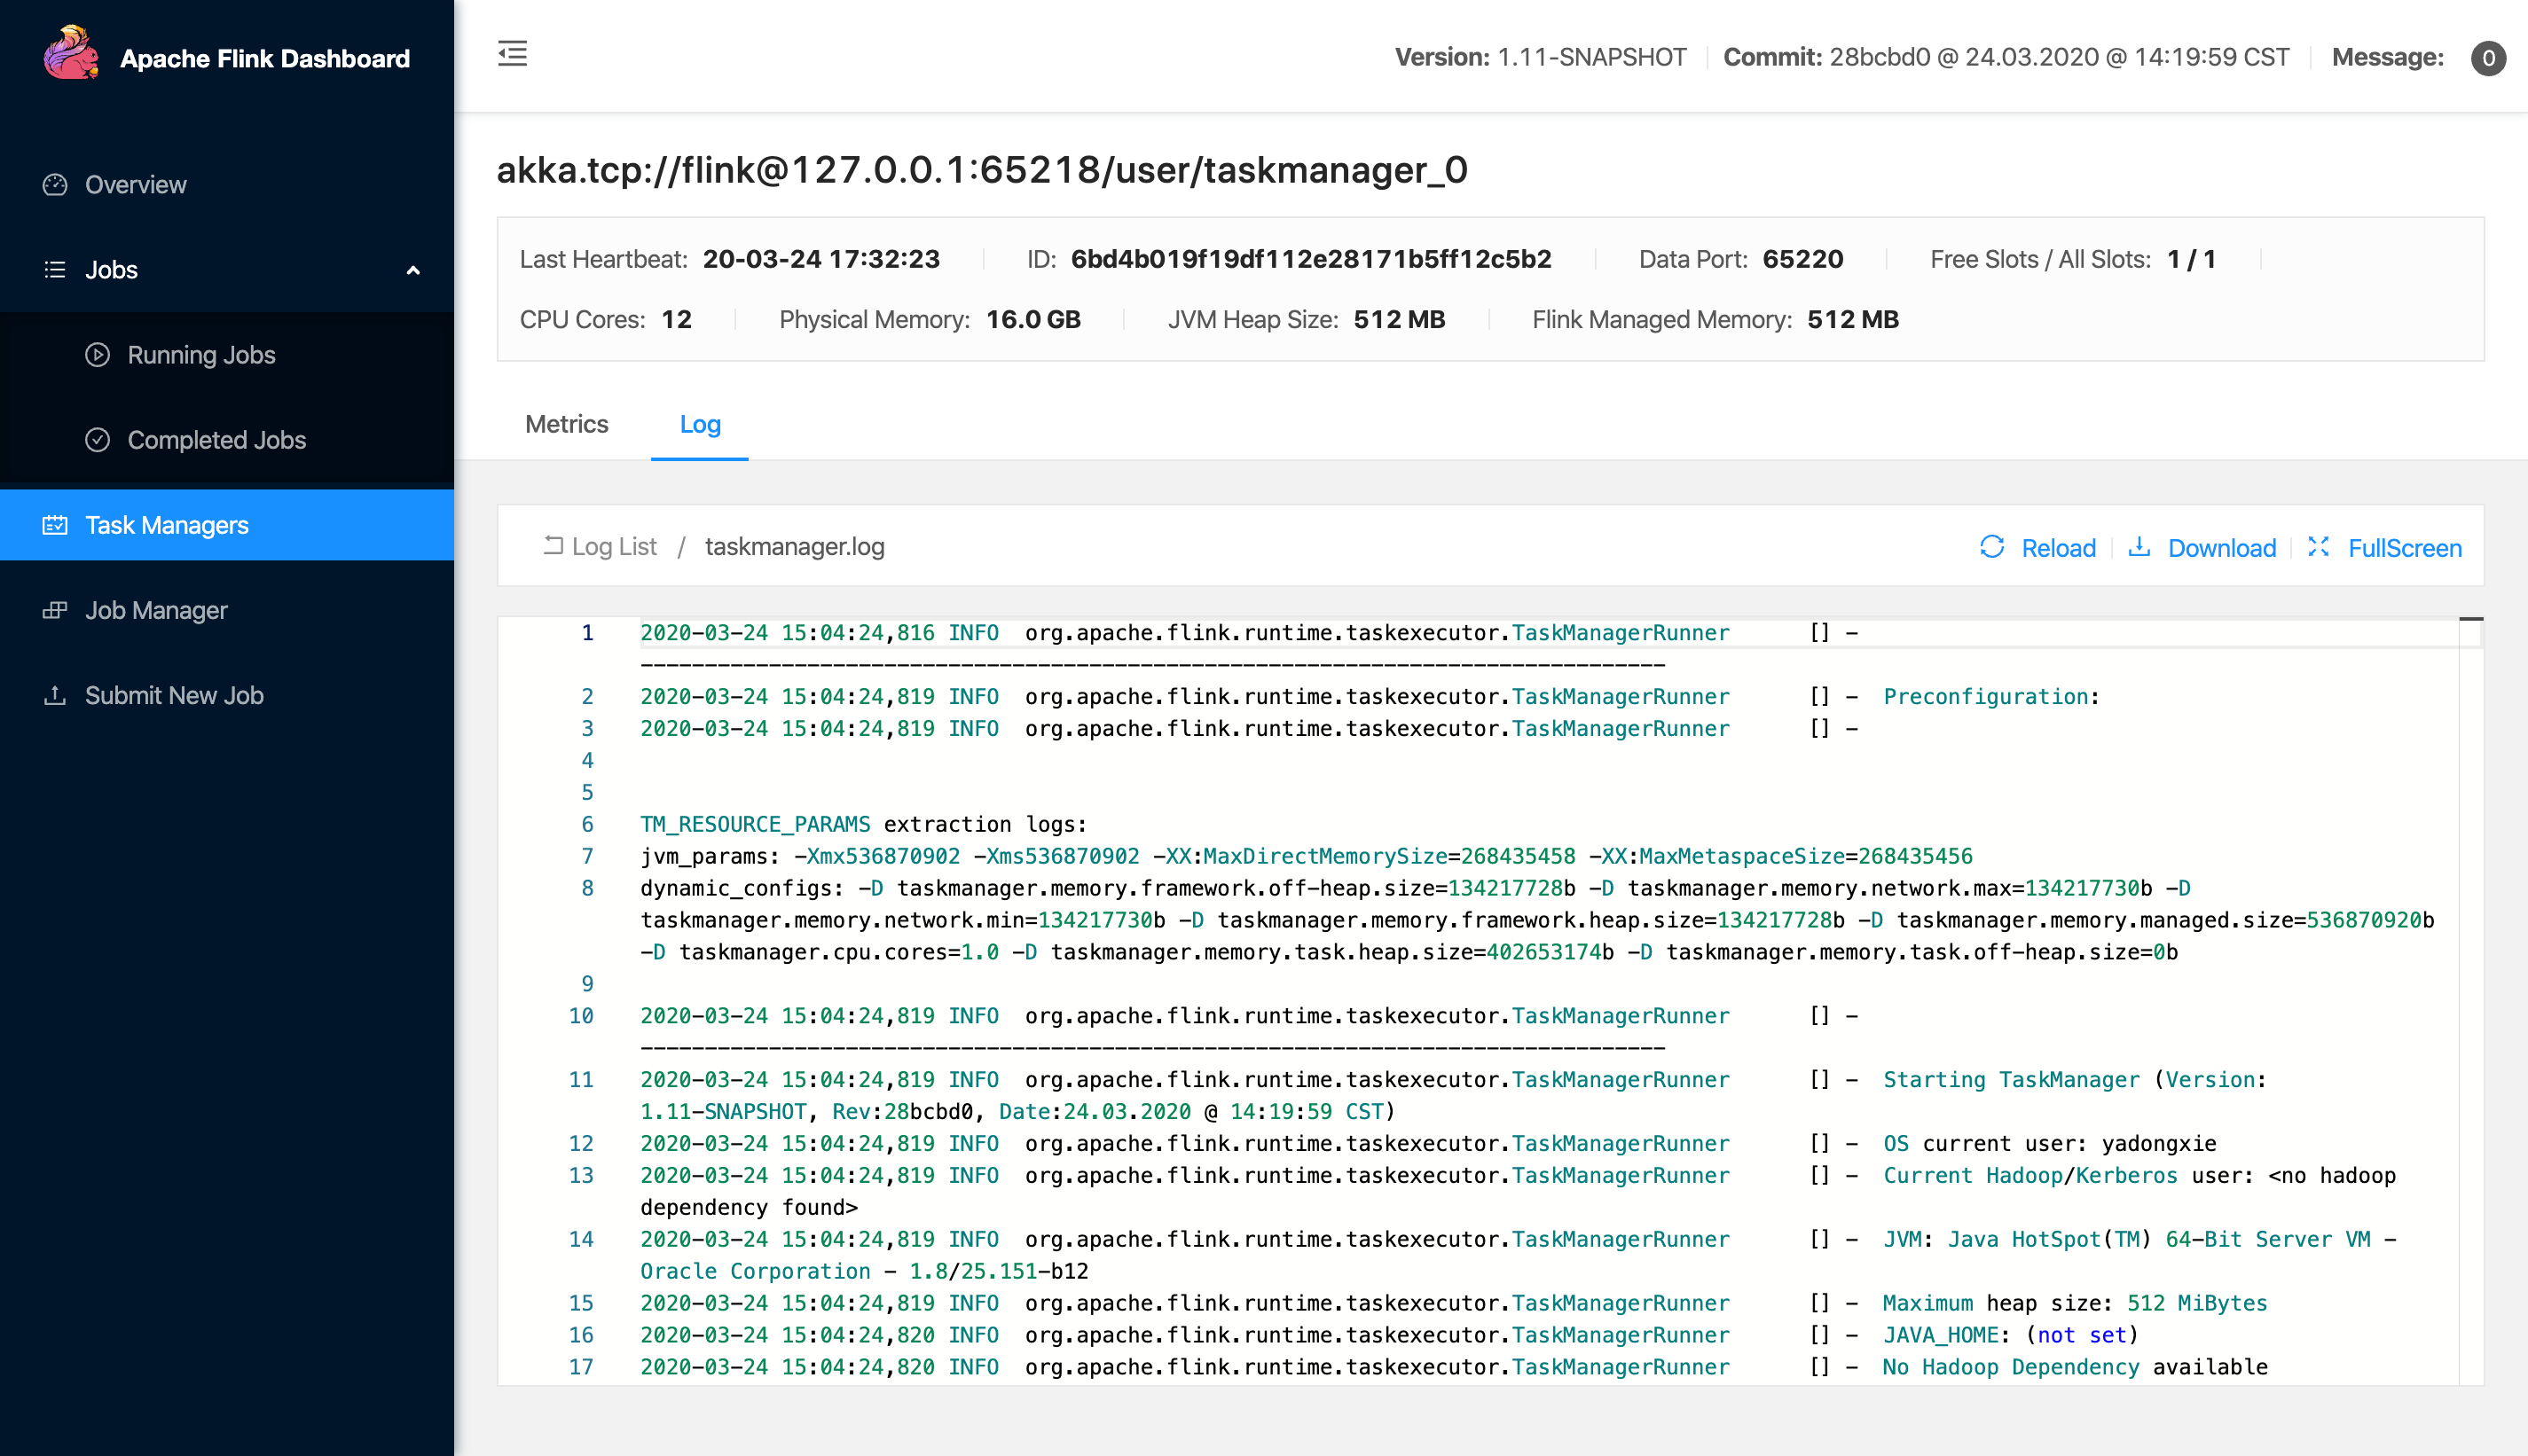Click the Task Managers calendar icon
Viewport: 2528px width, 1456px height.
55,525
